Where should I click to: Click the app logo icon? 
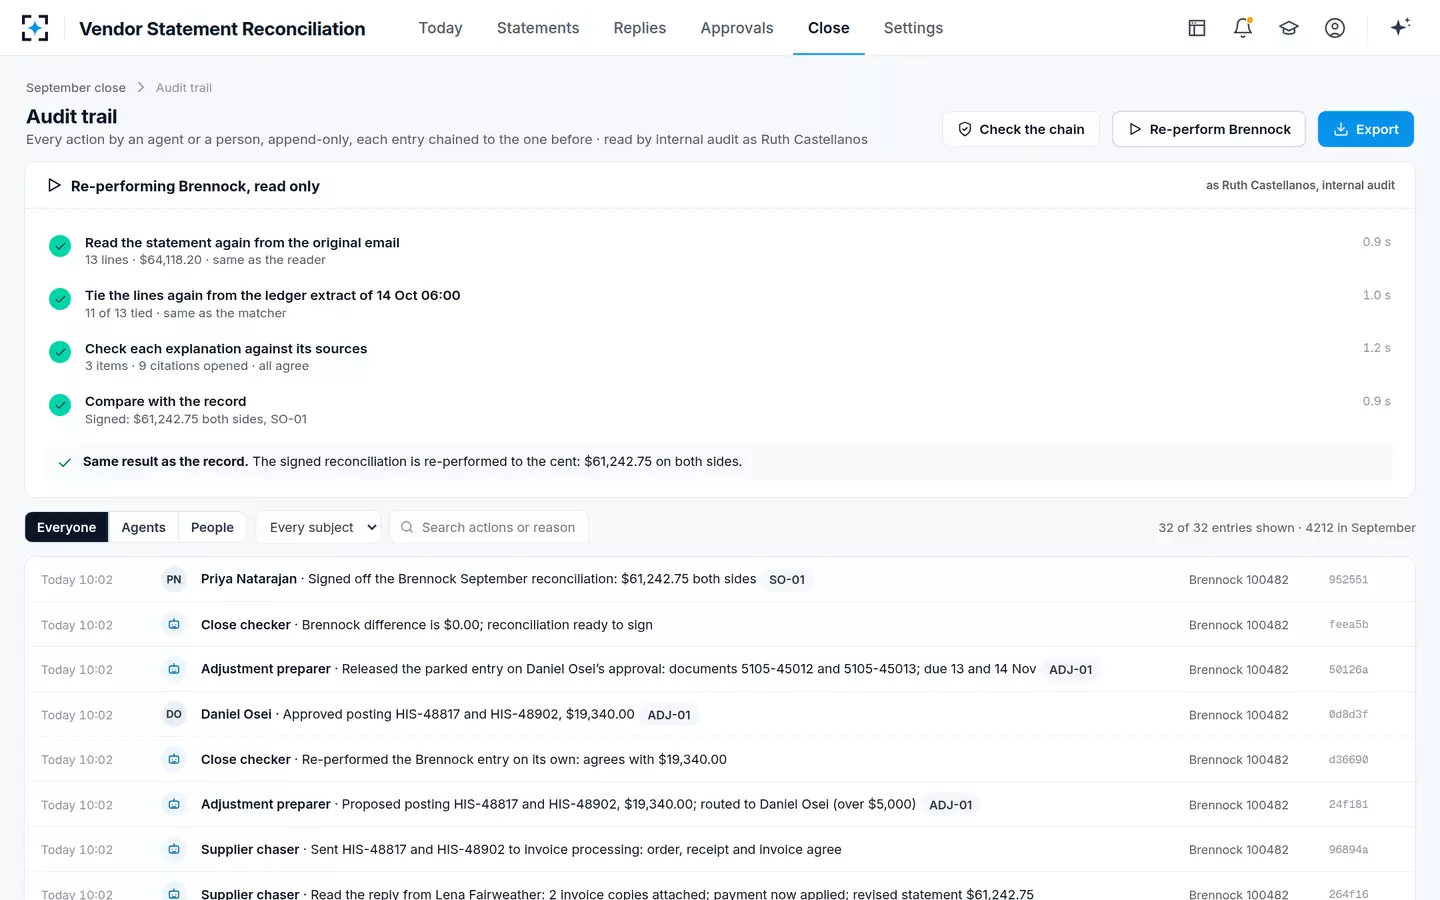(35, 28)
